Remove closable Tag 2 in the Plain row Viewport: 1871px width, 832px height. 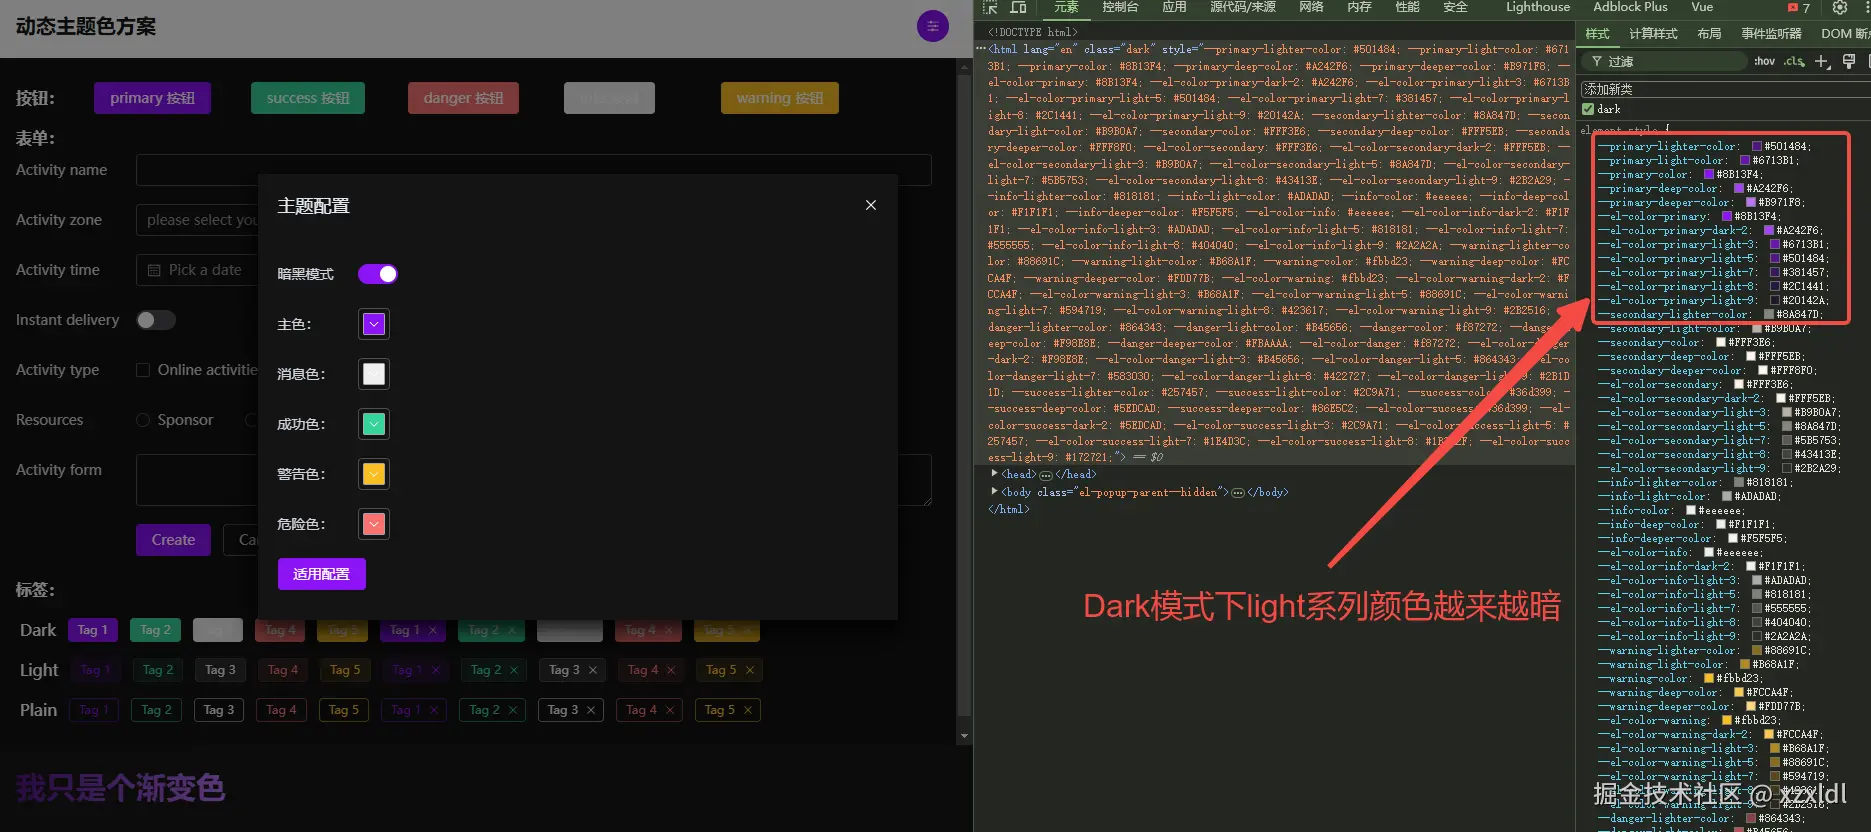pyautogui.click(x=513, y=710)
